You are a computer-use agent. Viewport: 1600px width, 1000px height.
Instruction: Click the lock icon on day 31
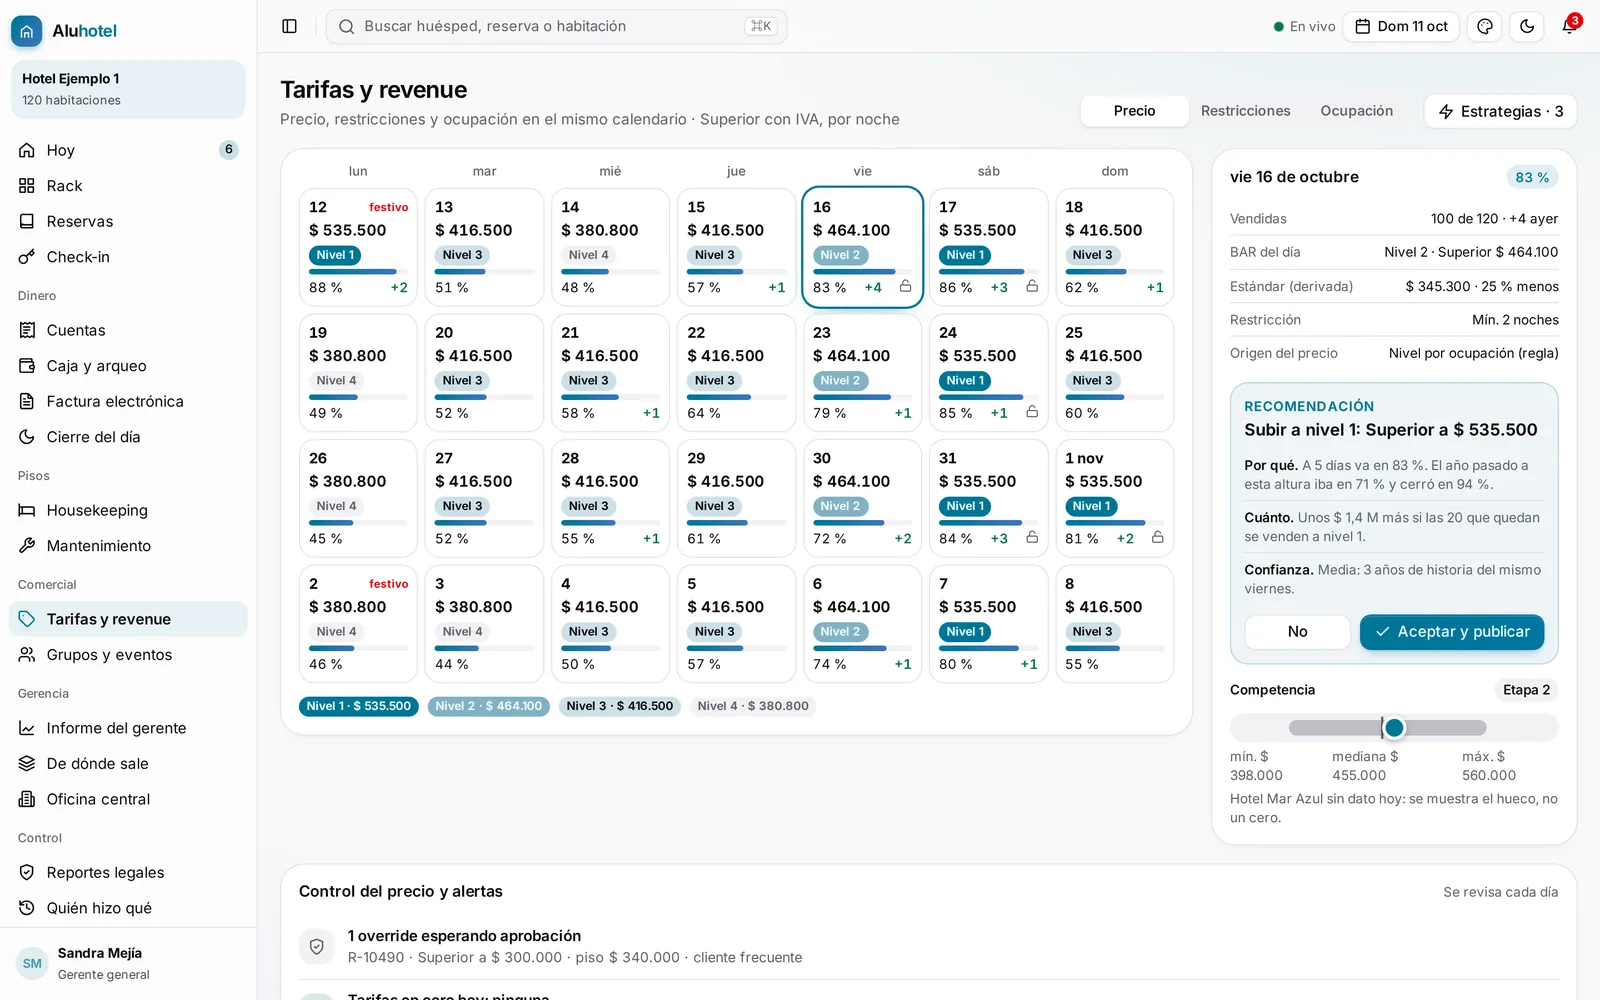[1032, 538]
